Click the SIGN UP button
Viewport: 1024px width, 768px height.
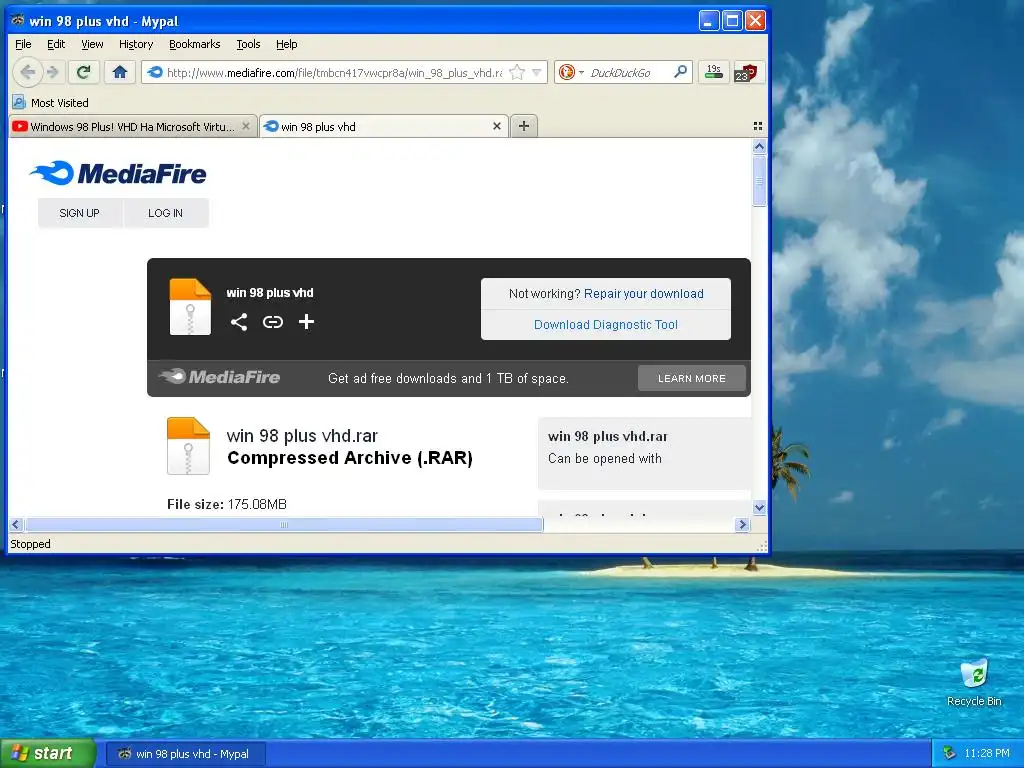(x=80, y=213)
